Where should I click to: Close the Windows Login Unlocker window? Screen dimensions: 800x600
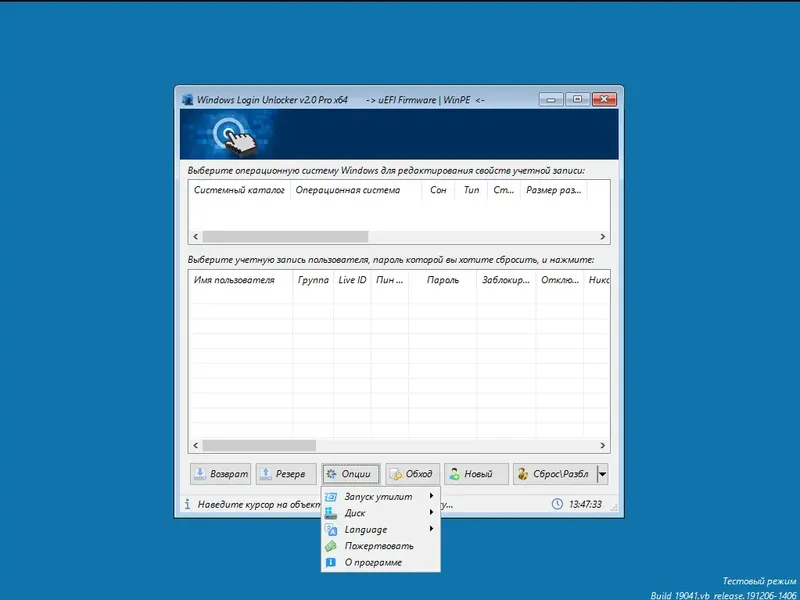pos(605,99)
